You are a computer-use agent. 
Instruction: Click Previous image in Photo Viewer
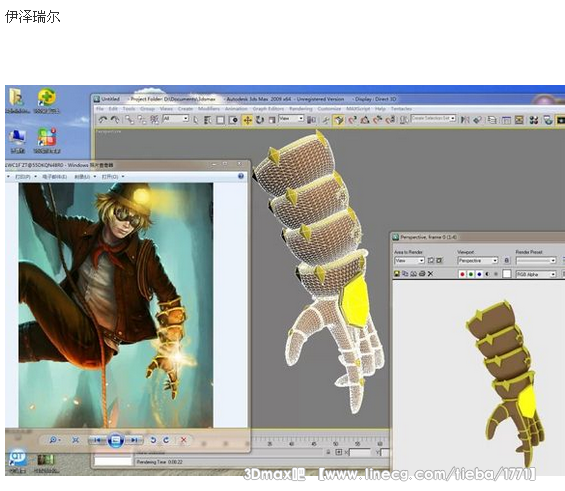coord(97,440)
